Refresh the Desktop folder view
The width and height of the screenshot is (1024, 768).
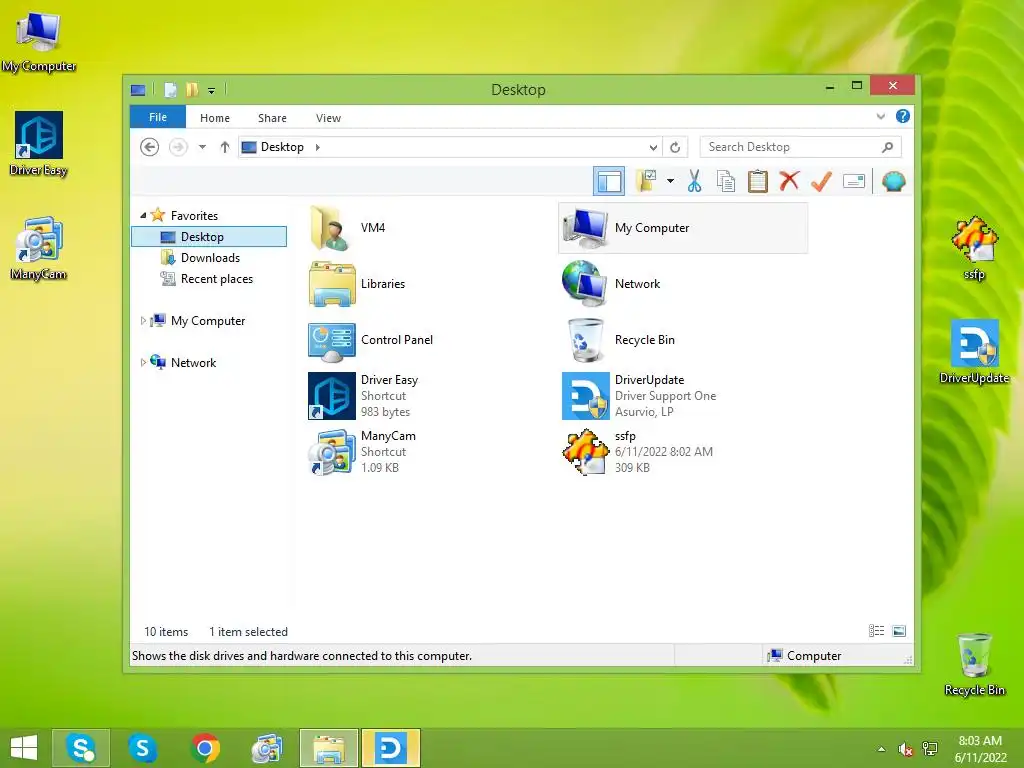(x=675, y=148)
